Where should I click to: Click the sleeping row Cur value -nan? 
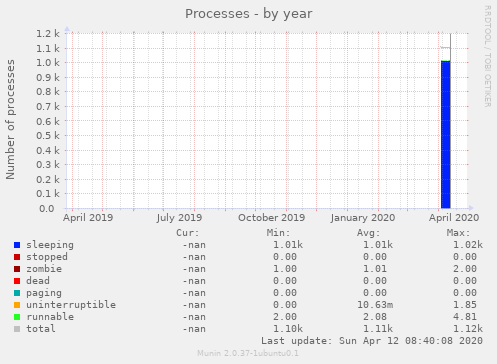click(x=194, y=245)
